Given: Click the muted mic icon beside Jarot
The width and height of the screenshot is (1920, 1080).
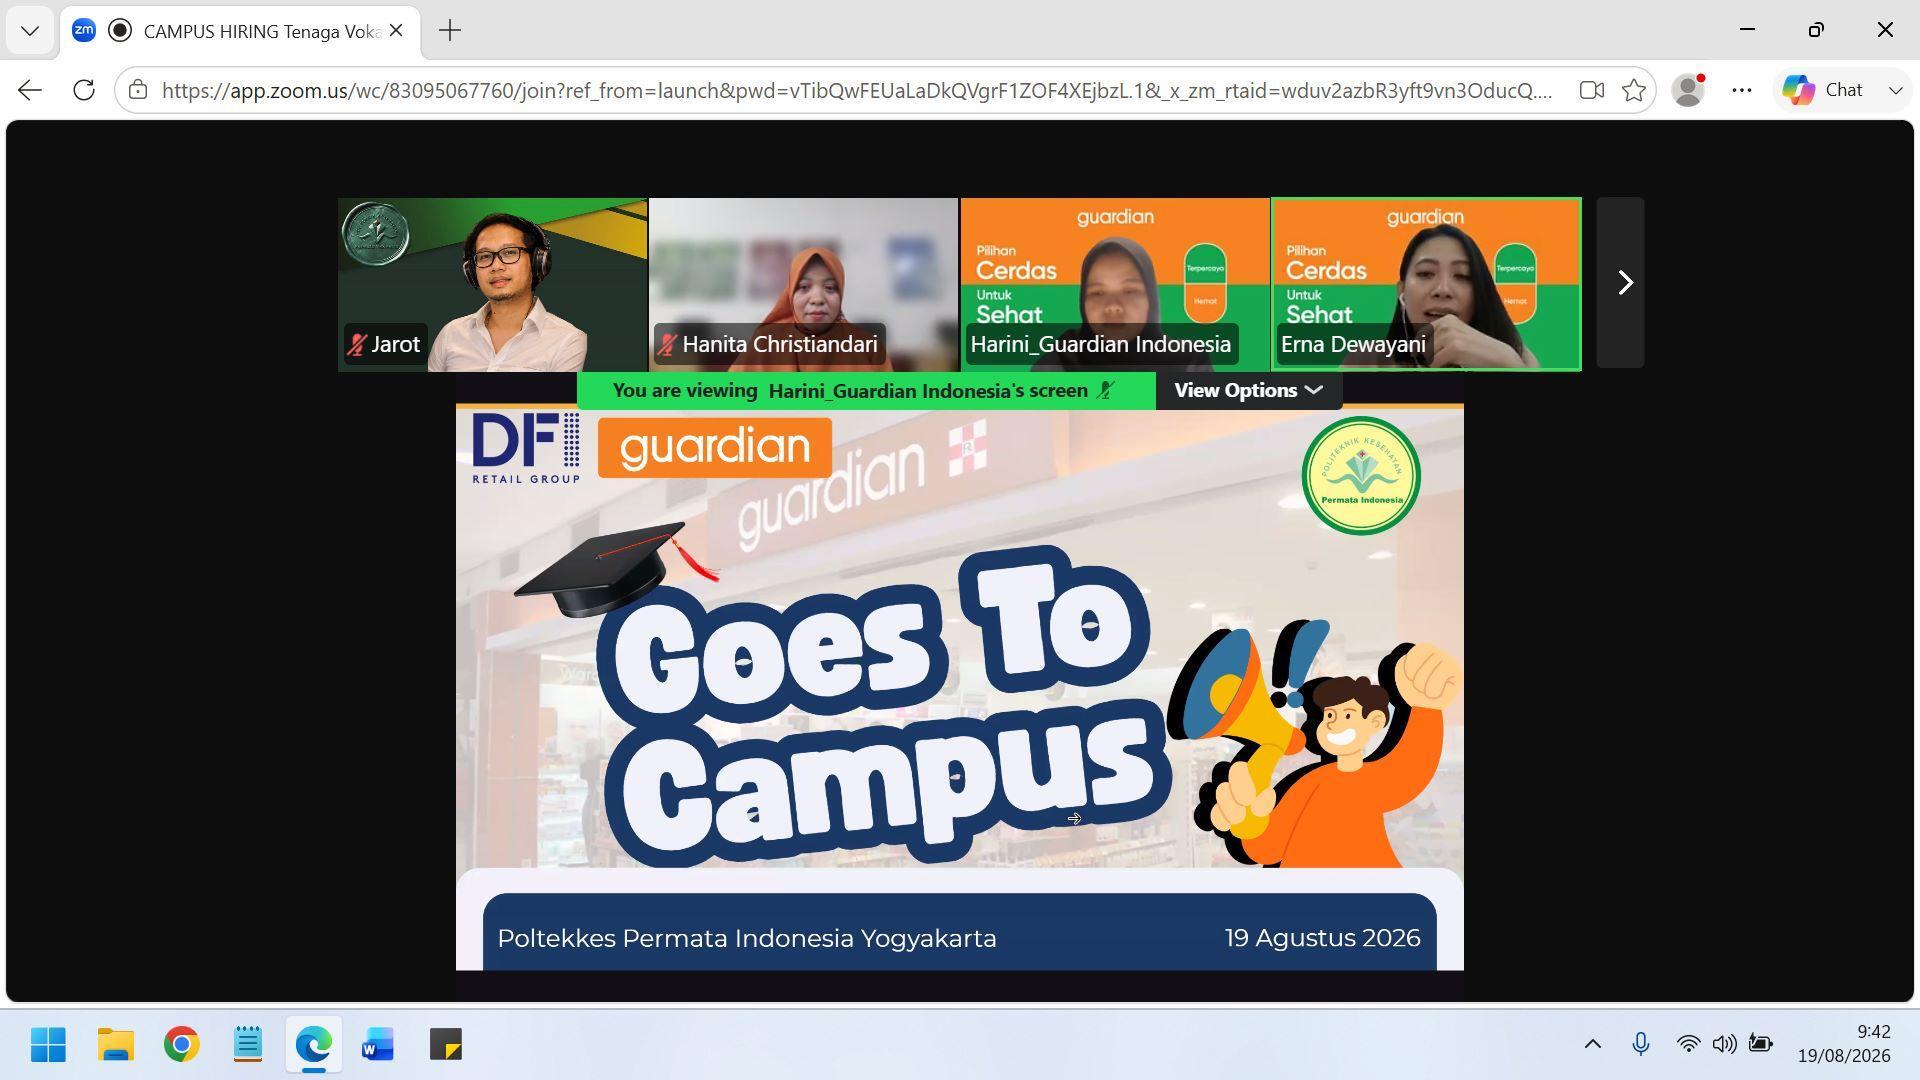Looking at the screenshot, I should point(356,345).
